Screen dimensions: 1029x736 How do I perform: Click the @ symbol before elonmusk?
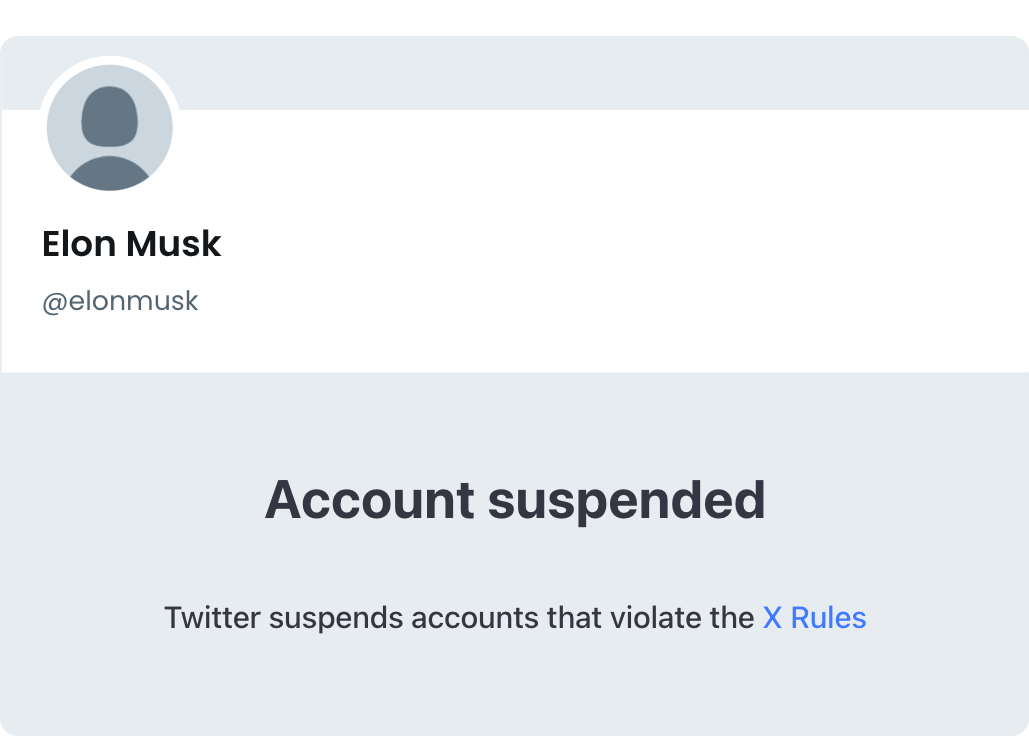(54, 300)
